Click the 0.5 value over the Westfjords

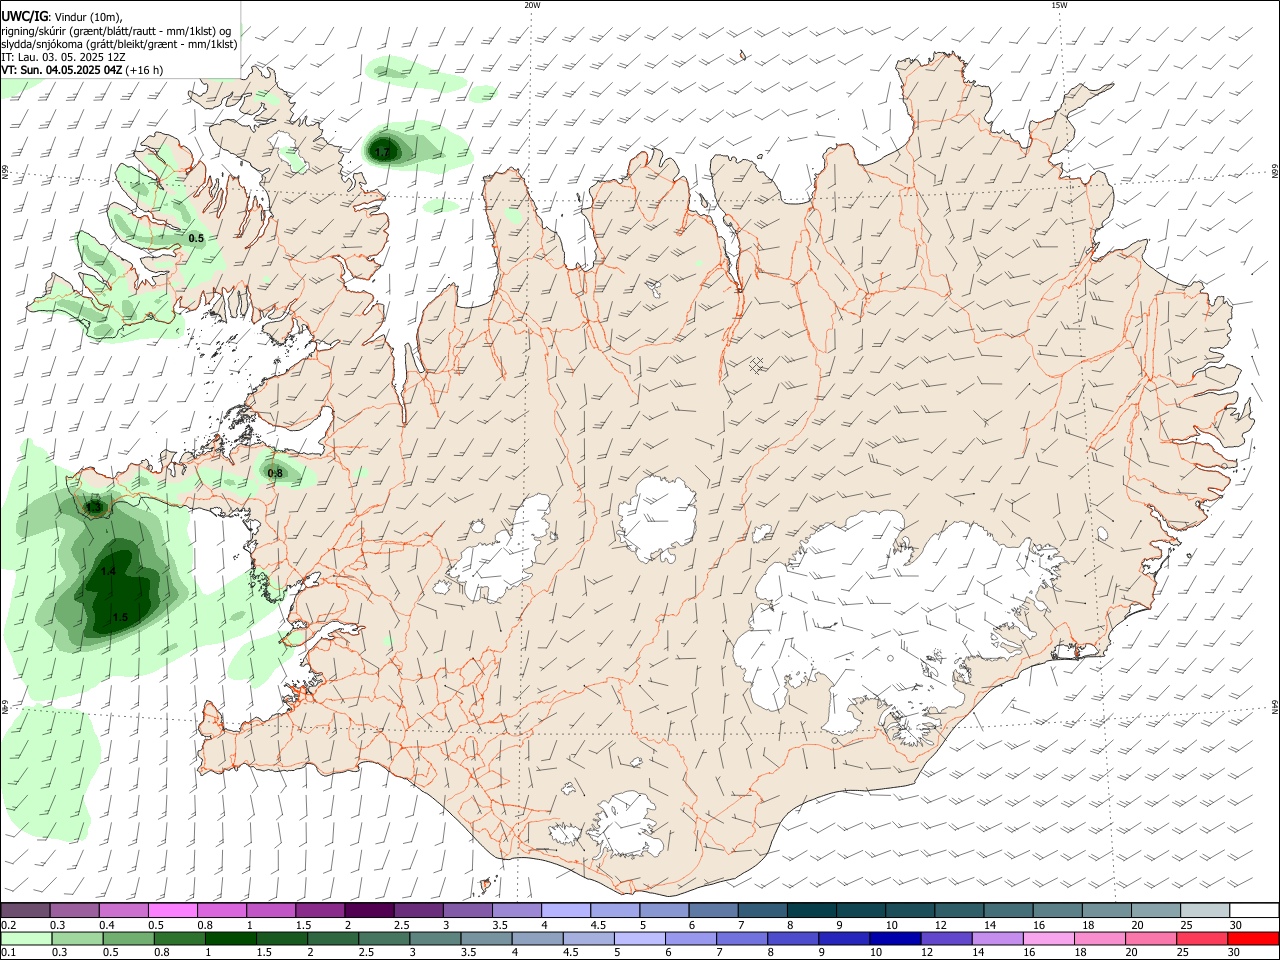(196, 238)
